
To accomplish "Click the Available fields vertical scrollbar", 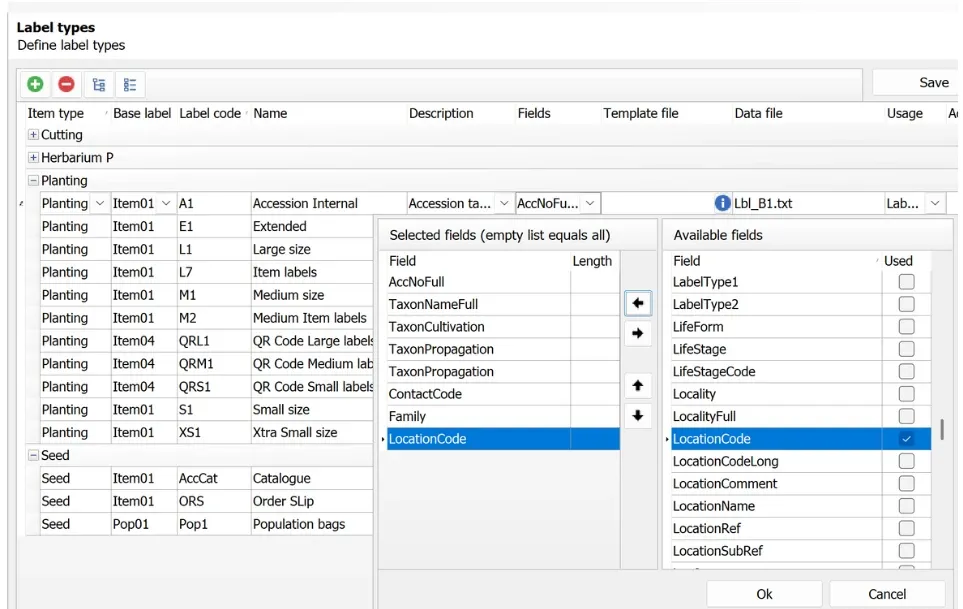I will 942,430.
